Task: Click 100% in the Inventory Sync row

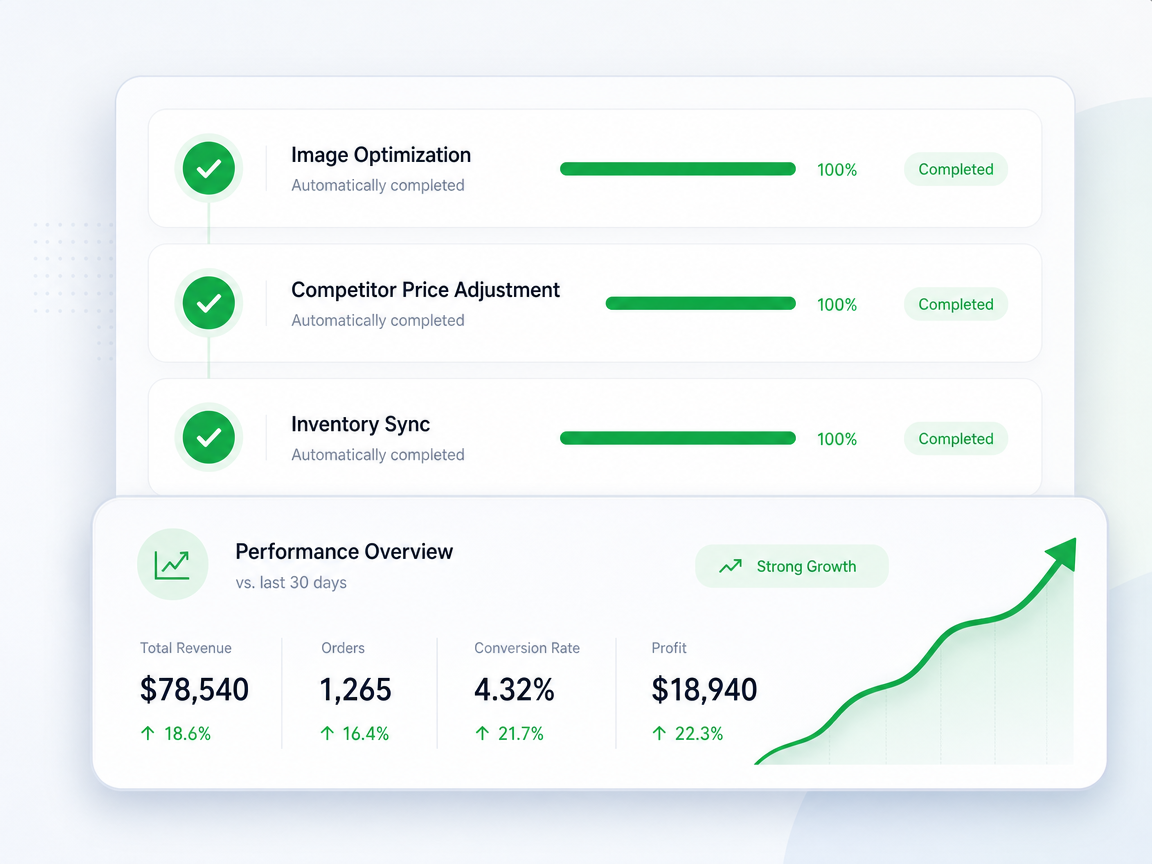Action: pos(837,439)
